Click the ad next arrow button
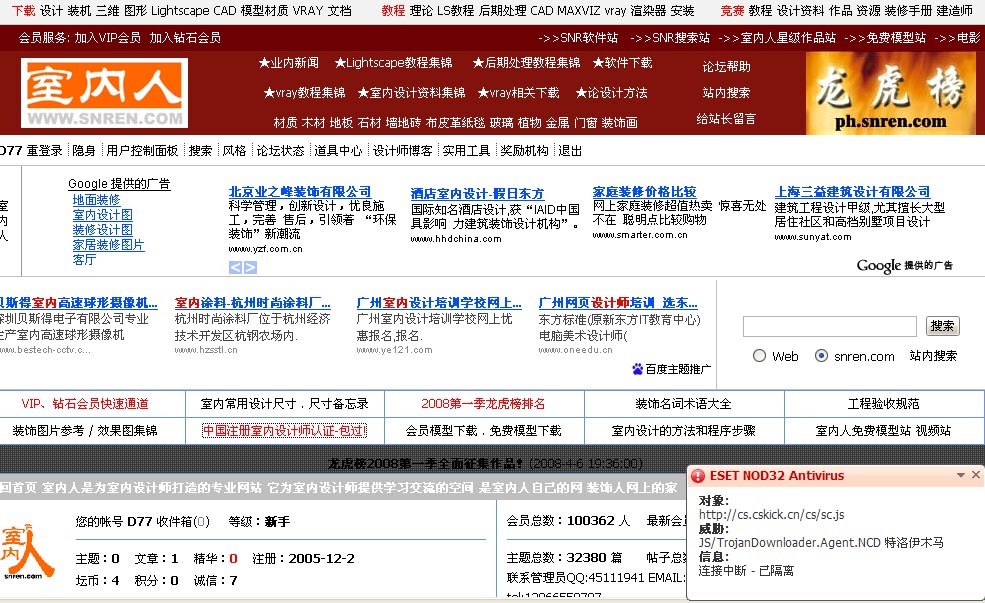985x603 pixels. pos(250,268)
